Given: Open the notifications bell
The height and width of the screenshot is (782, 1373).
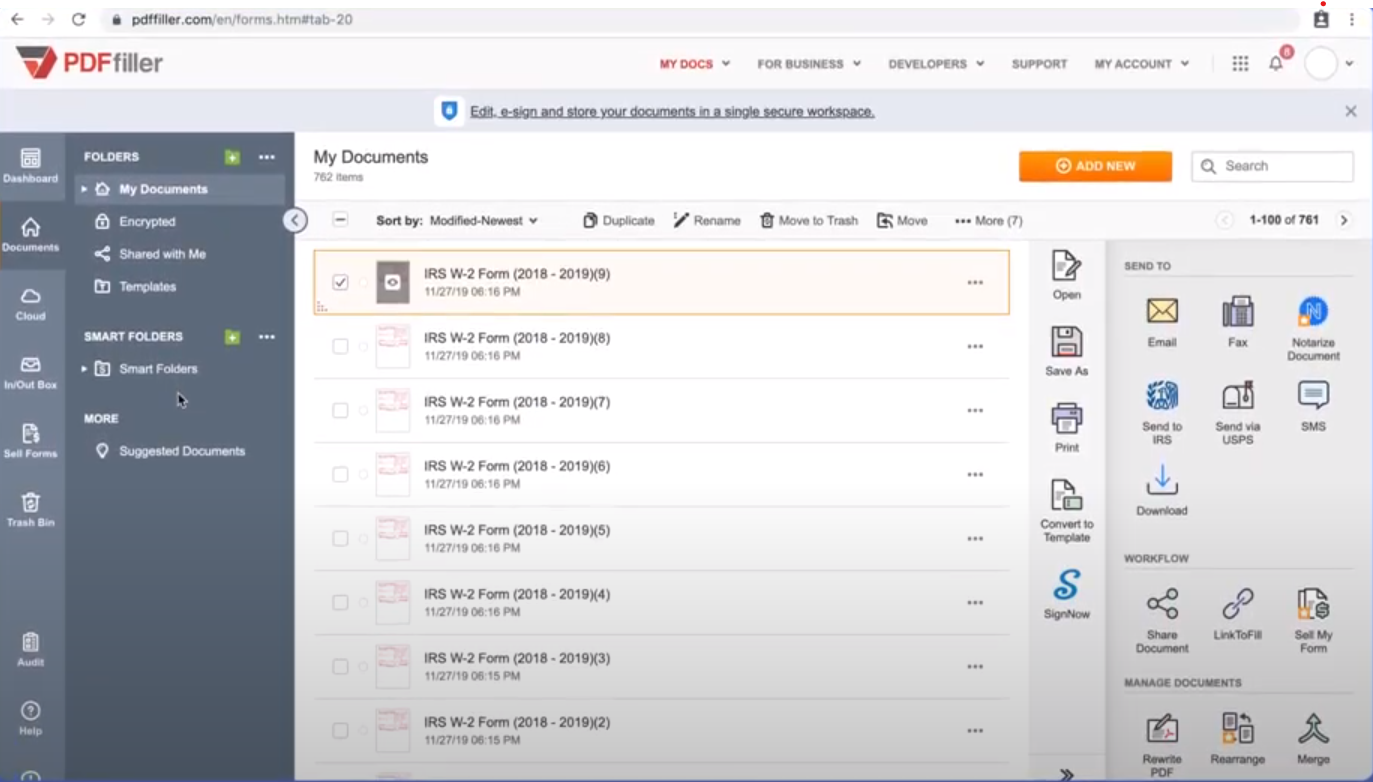Looking at the screenshot, I should [x=1277, y=63].
